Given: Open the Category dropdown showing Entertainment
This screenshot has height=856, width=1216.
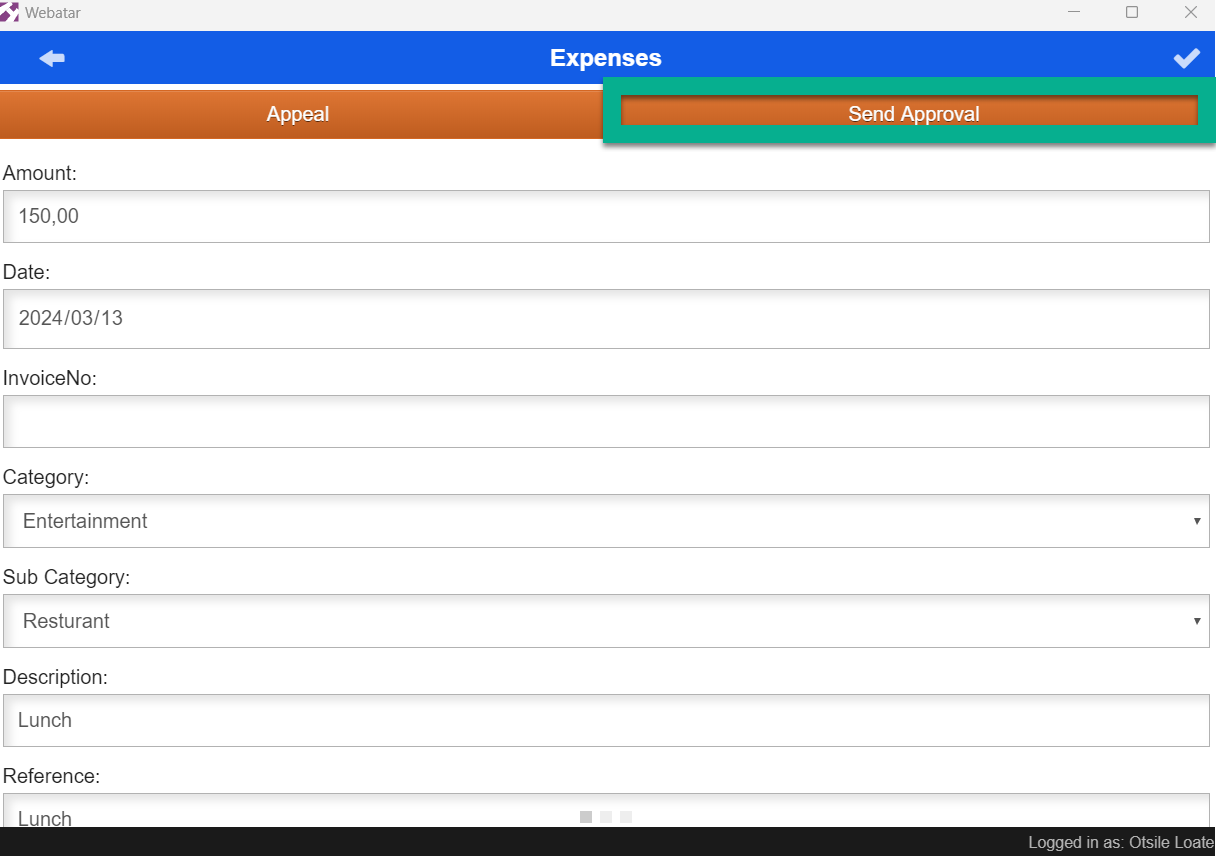Looking at the screenshot, I should click(x=606, y=521).
